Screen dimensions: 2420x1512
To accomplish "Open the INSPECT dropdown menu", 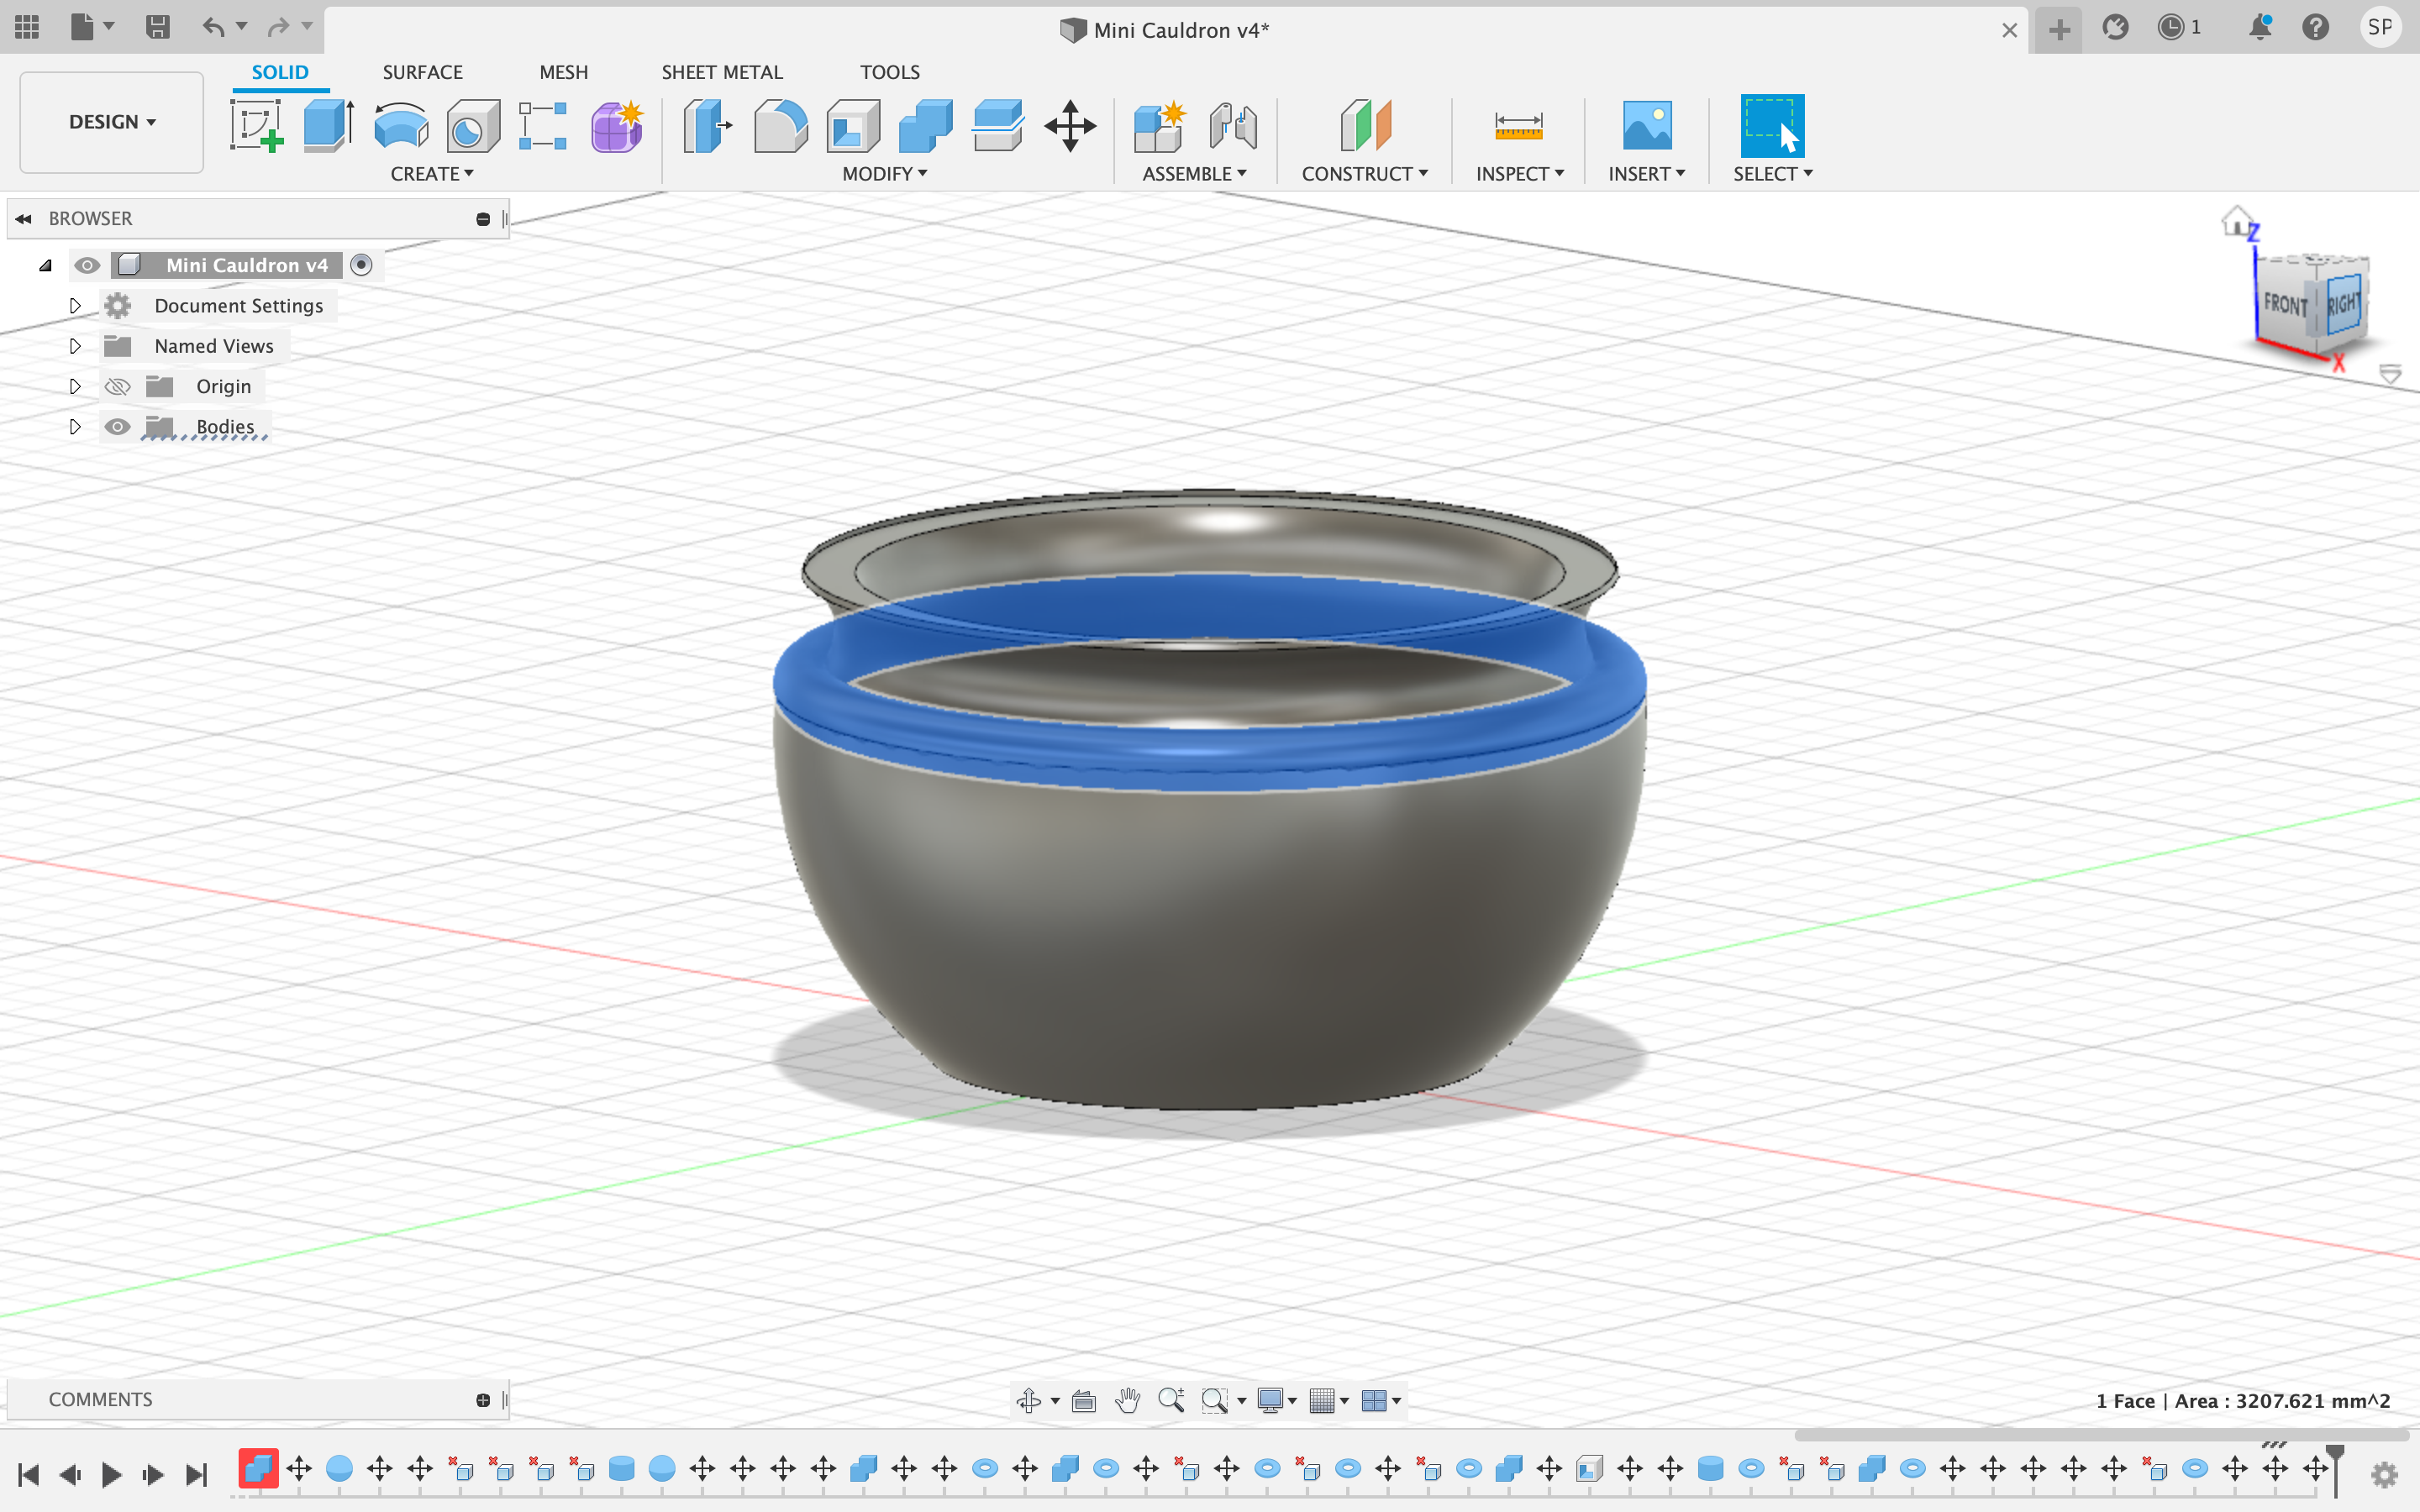I will (1520, 173).
